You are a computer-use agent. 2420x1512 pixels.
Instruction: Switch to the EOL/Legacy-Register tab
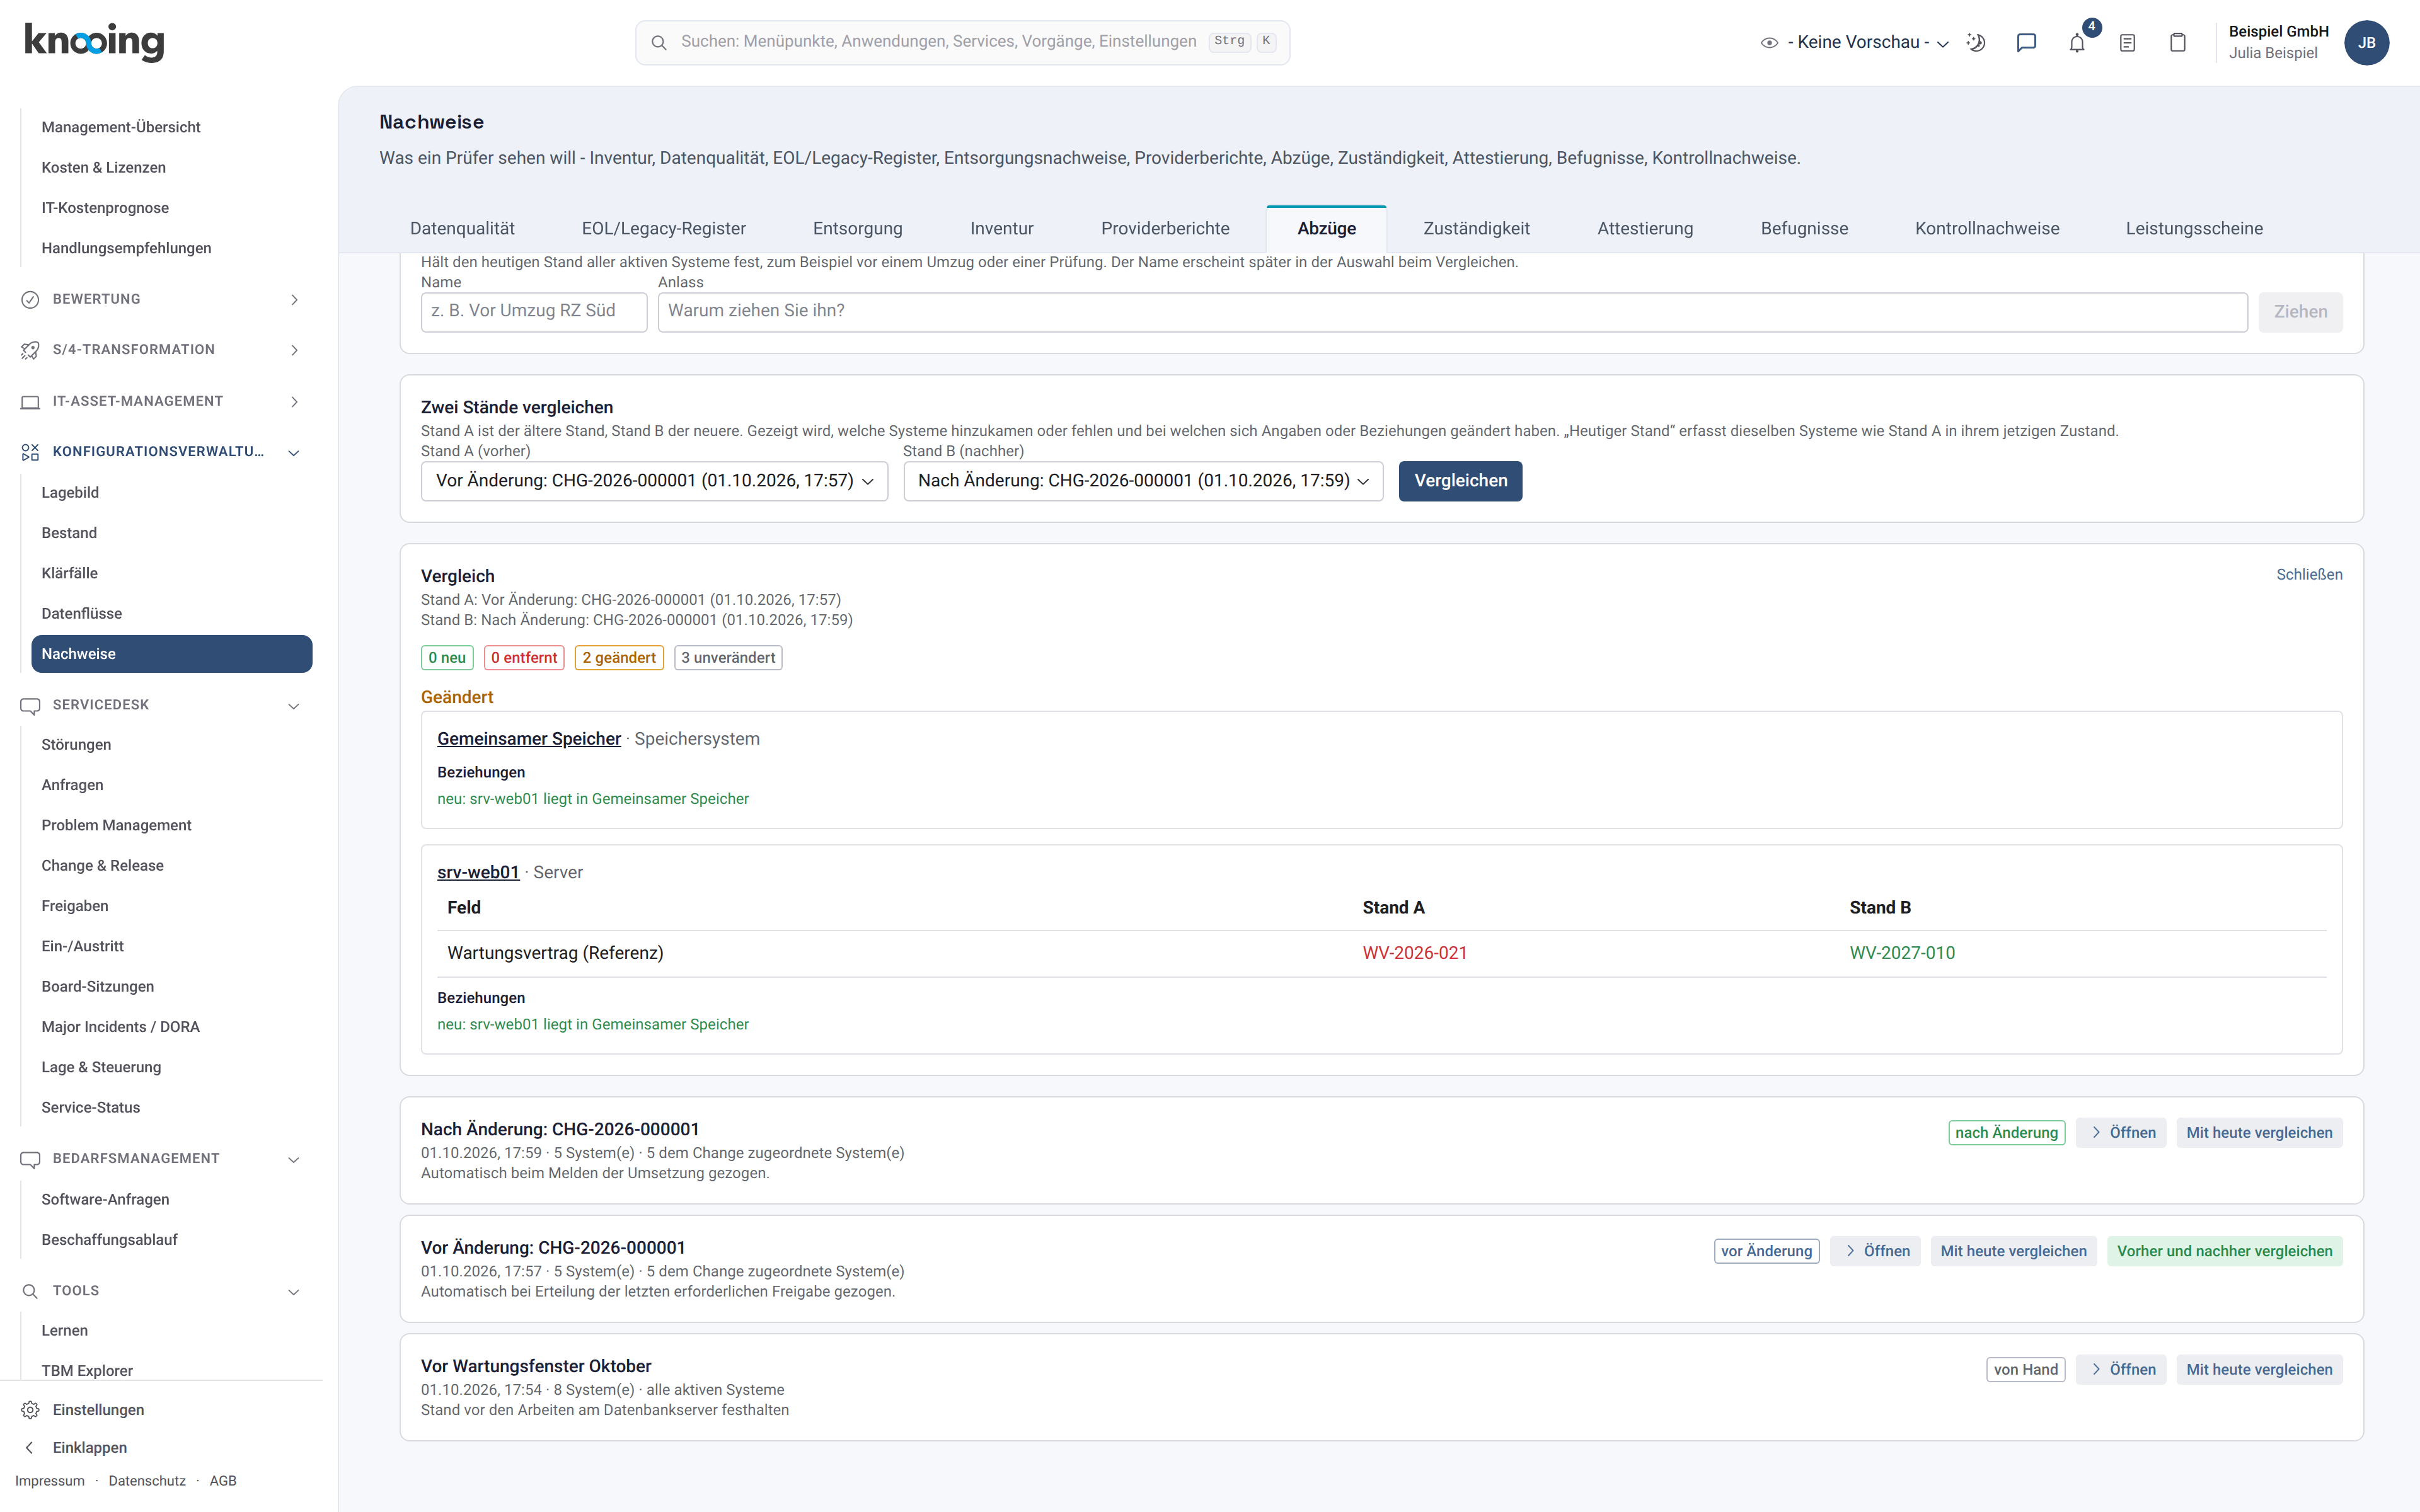click(664, 229)
